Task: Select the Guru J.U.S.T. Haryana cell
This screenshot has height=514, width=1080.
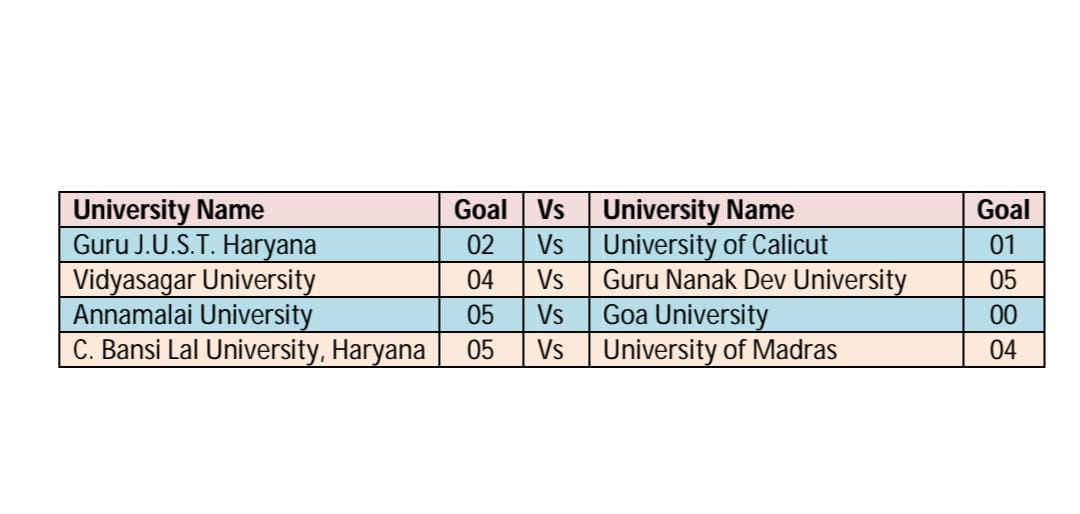Action: [249, 245]
